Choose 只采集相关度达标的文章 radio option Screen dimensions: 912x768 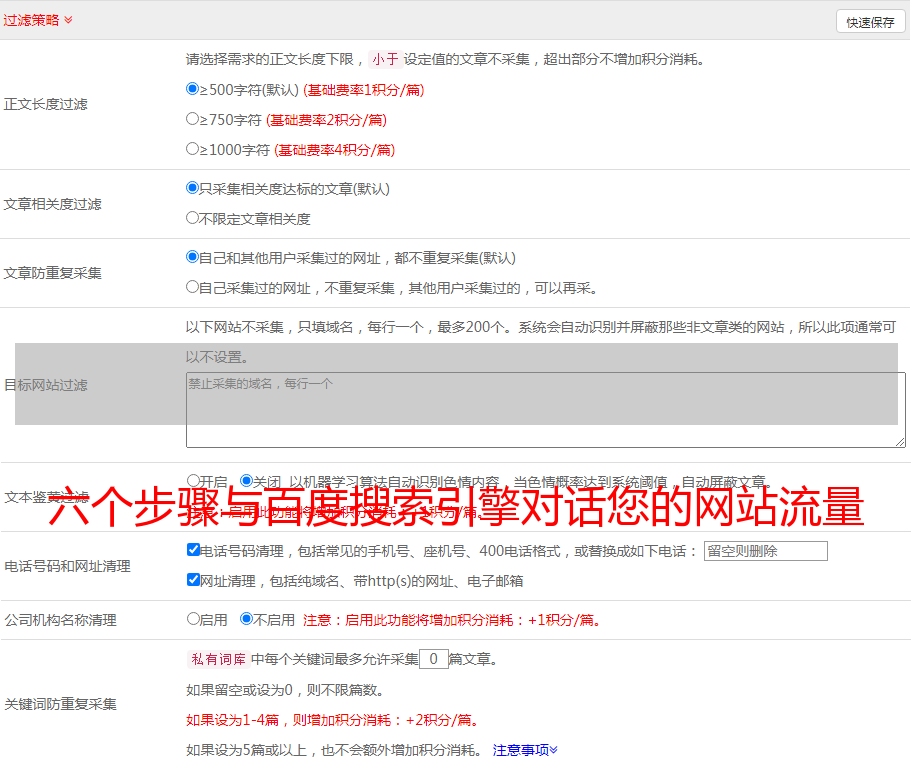pos(193,188)
